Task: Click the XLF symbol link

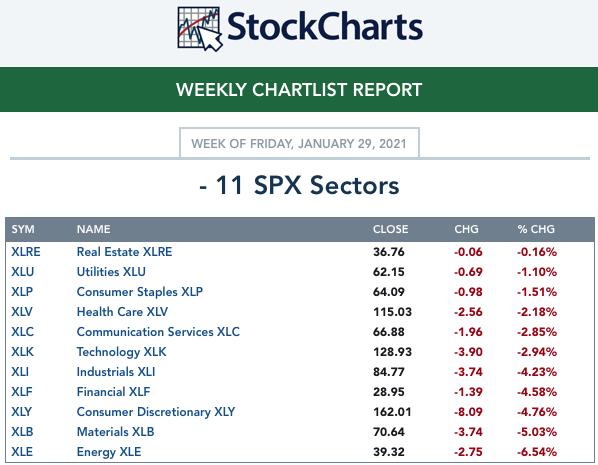Action: tap(22, 392)
